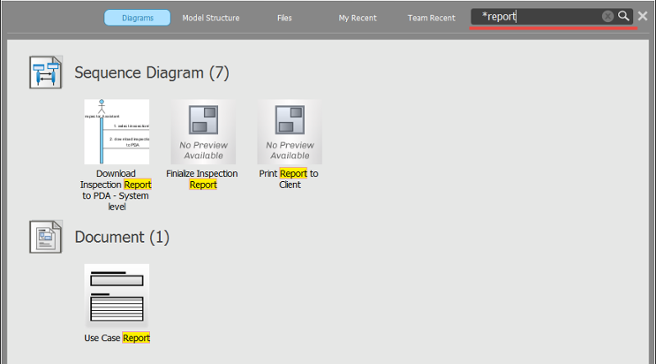Click the Use Case Report label
The image size is (656, 364).
117,338
